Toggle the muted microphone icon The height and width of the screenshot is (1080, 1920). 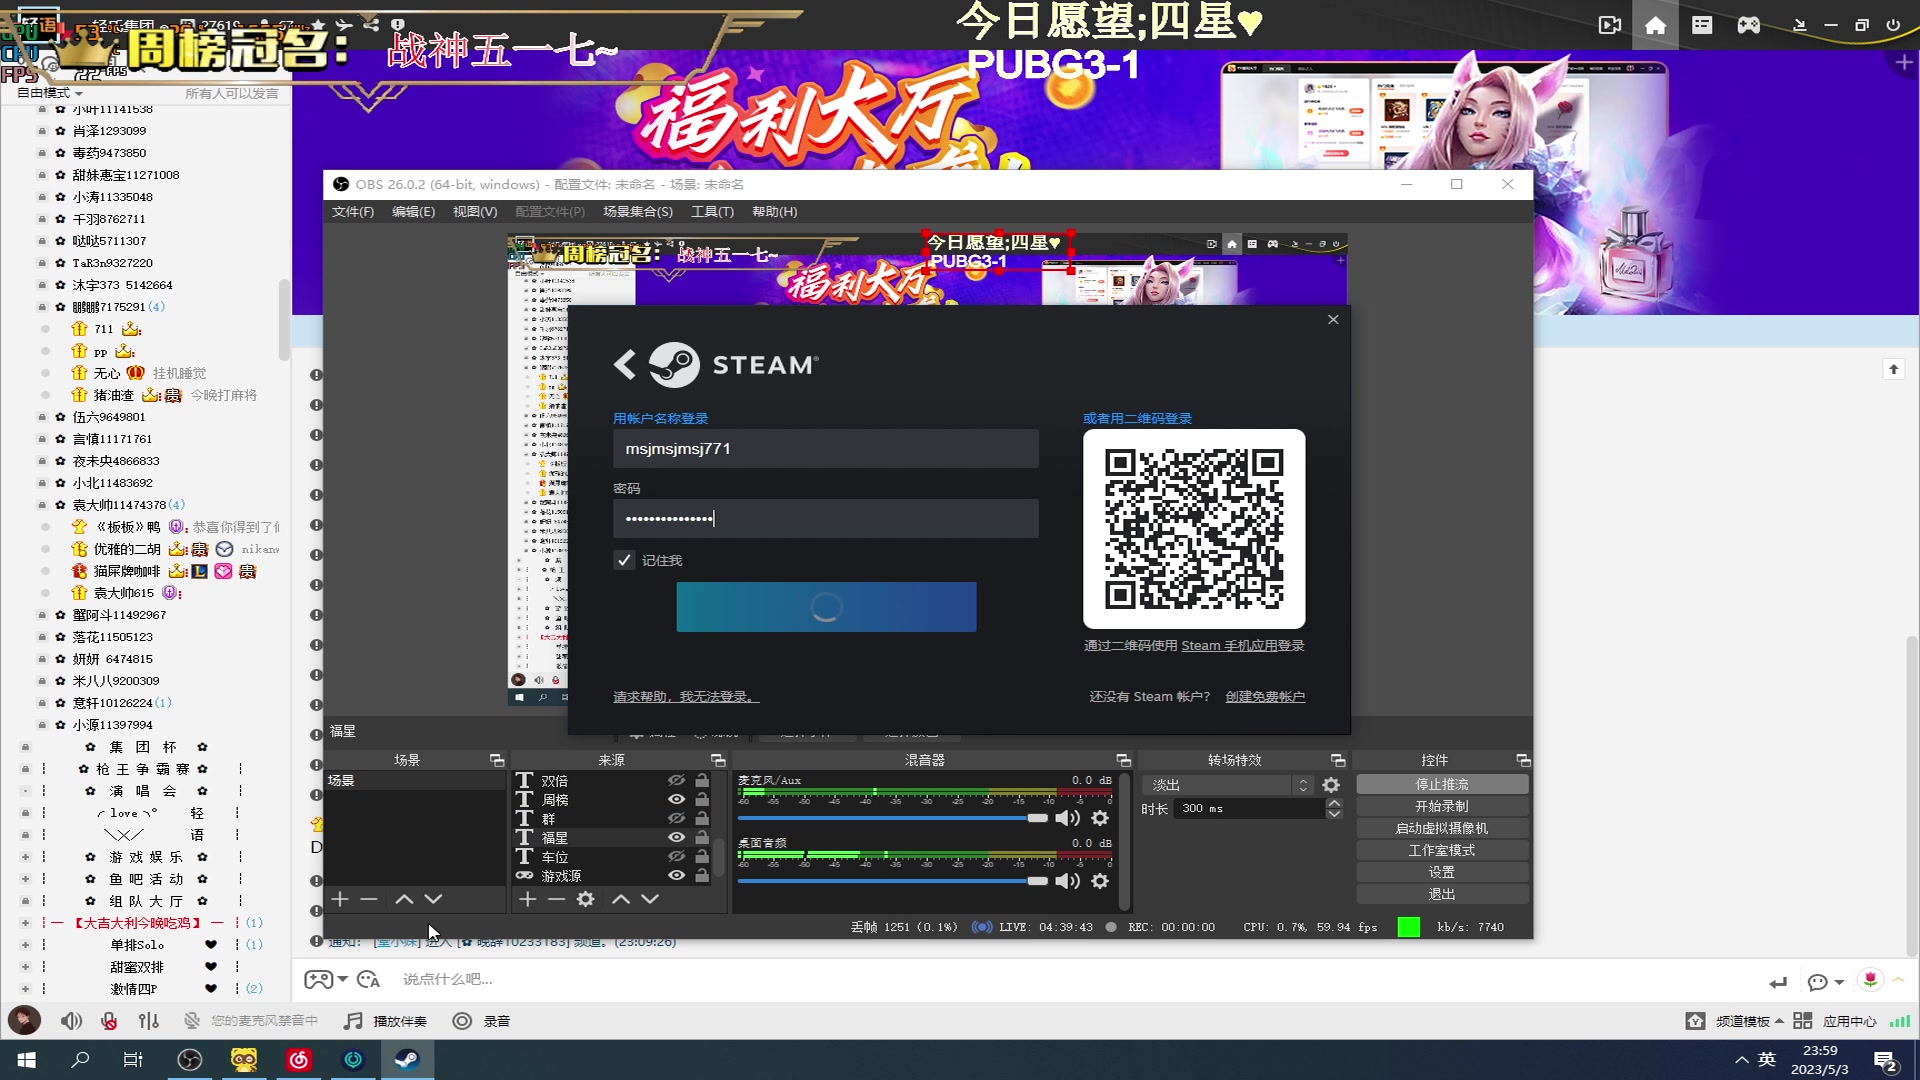pos(109,1021)
